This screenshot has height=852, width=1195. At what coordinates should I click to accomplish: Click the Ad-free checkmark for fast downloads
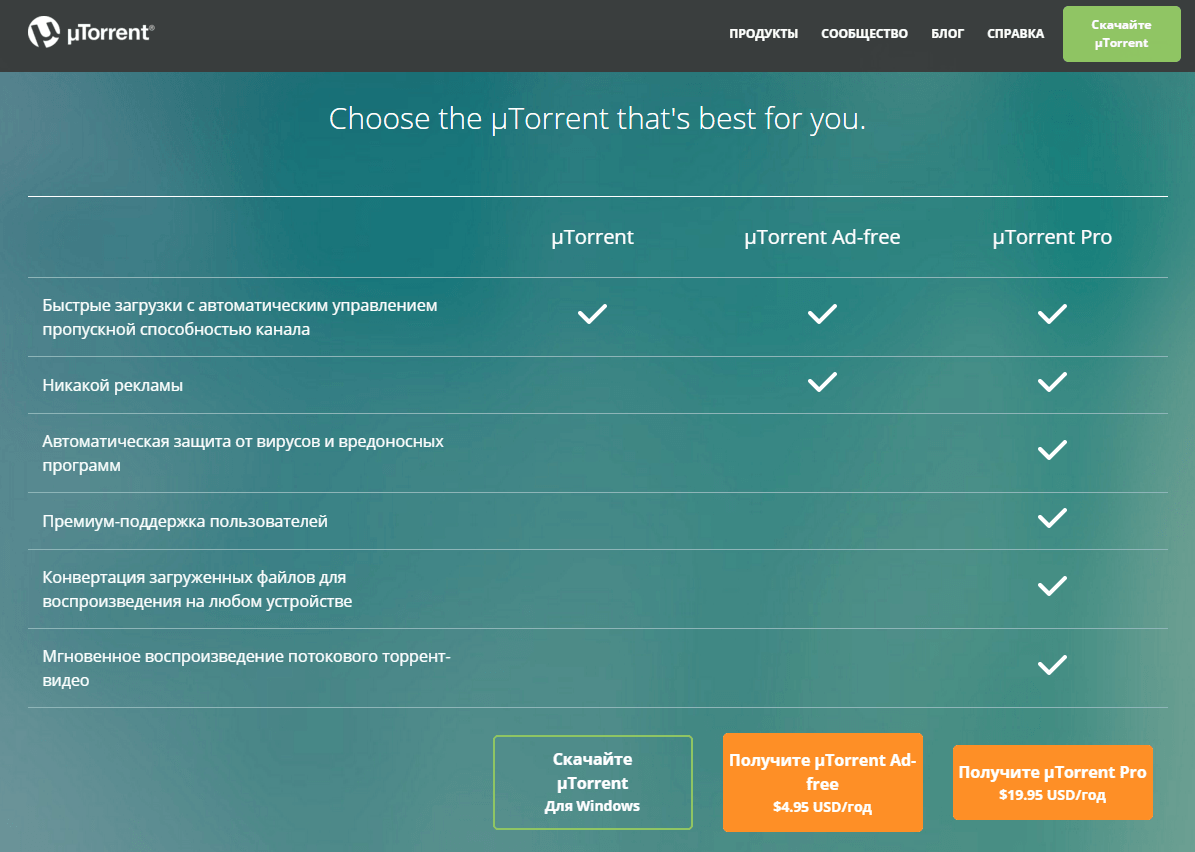tap(822, 315)
